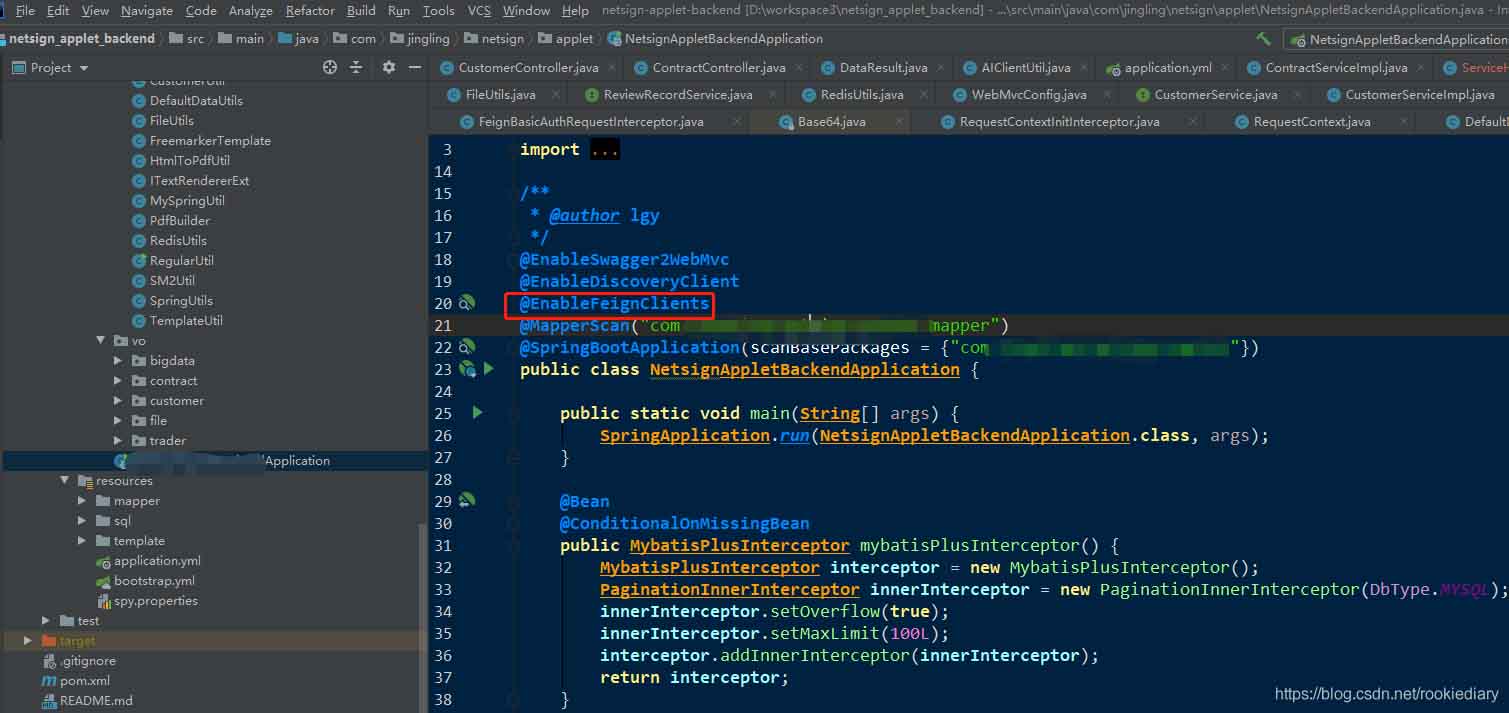Switch to the RedisUtils.java tab
The image size is (1509, 713).
click(861, 95)
